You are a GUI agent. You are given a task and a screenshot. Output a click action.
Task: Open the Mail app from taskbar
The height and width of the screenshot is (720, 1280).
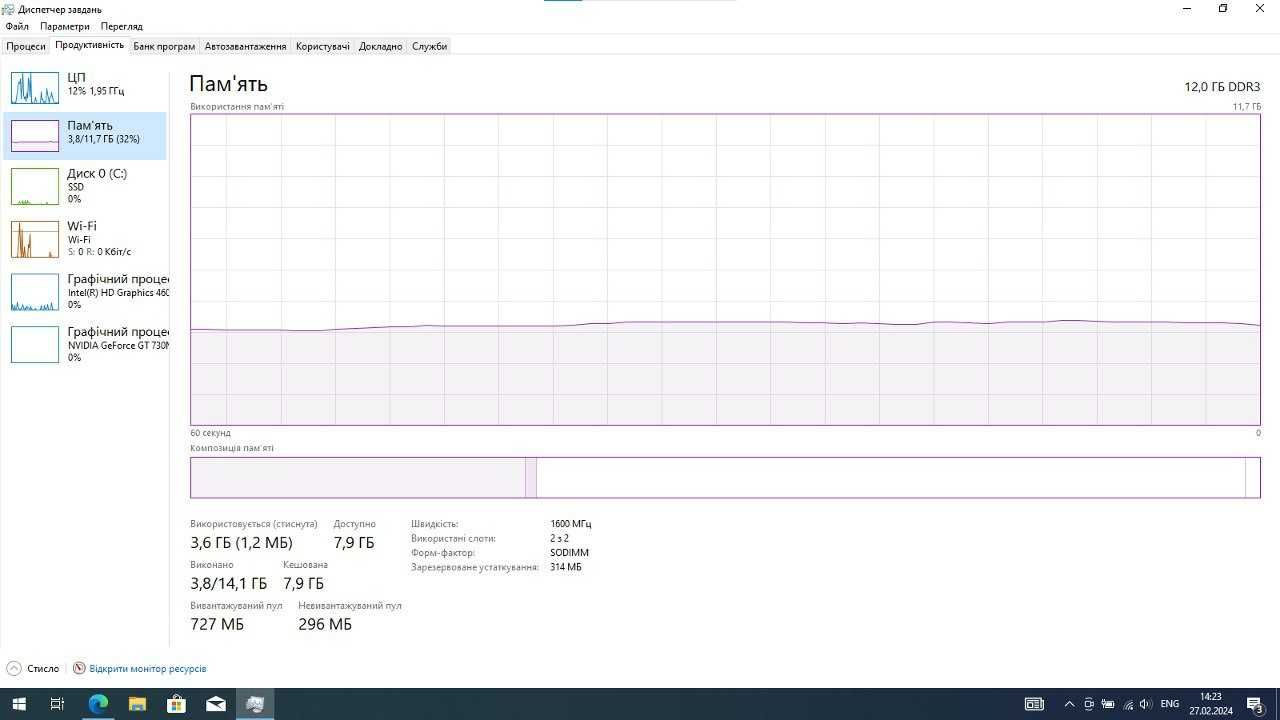coord(216,704)
